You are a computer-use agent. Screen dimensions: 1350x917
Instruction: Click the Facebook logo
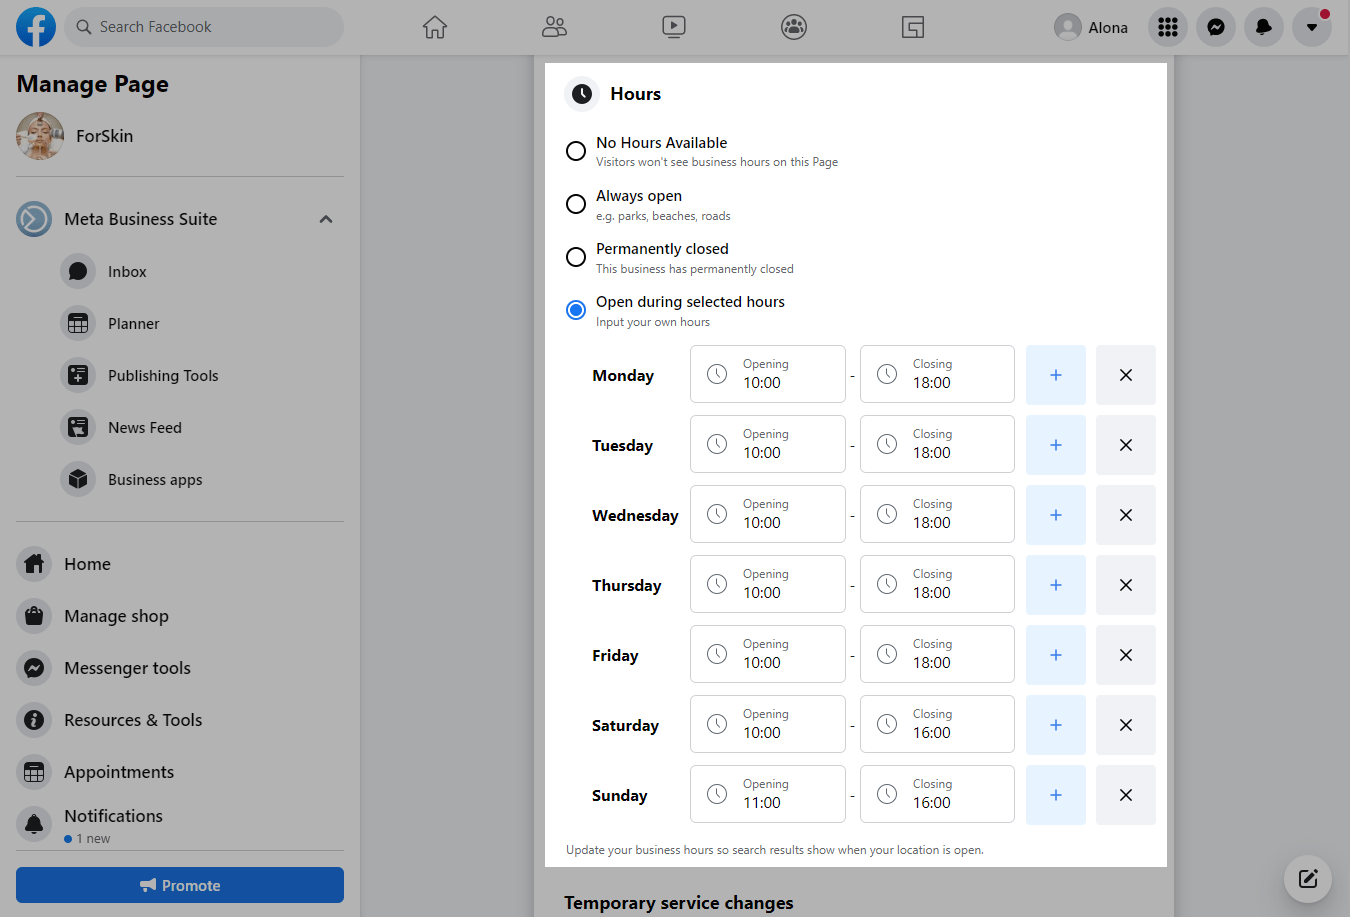36,27
